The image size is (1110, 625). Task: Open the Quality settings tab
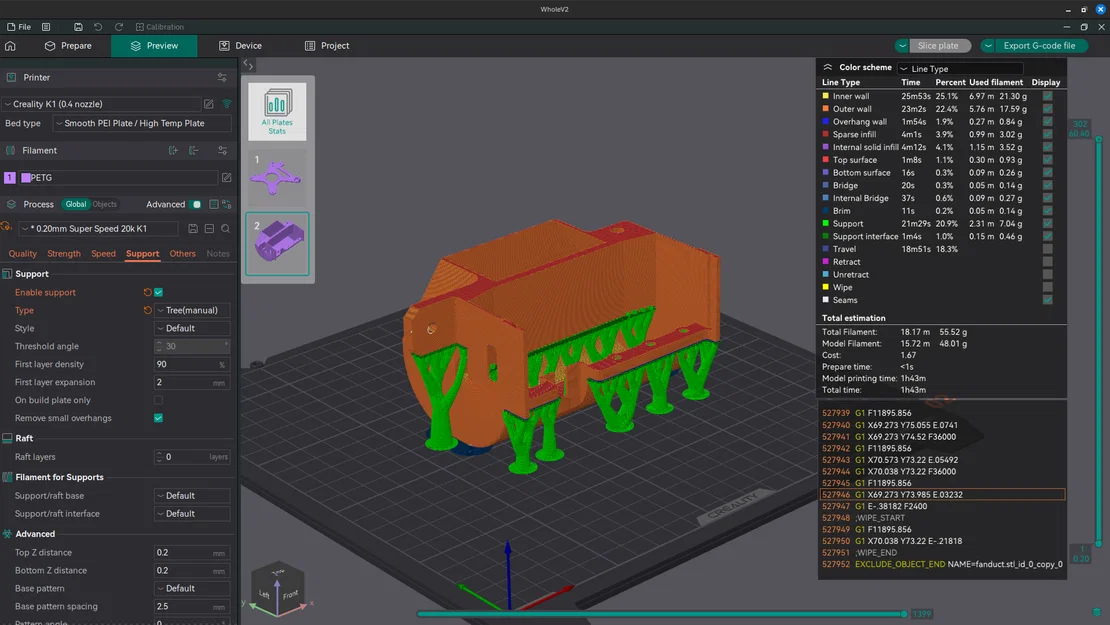[23, 253]
